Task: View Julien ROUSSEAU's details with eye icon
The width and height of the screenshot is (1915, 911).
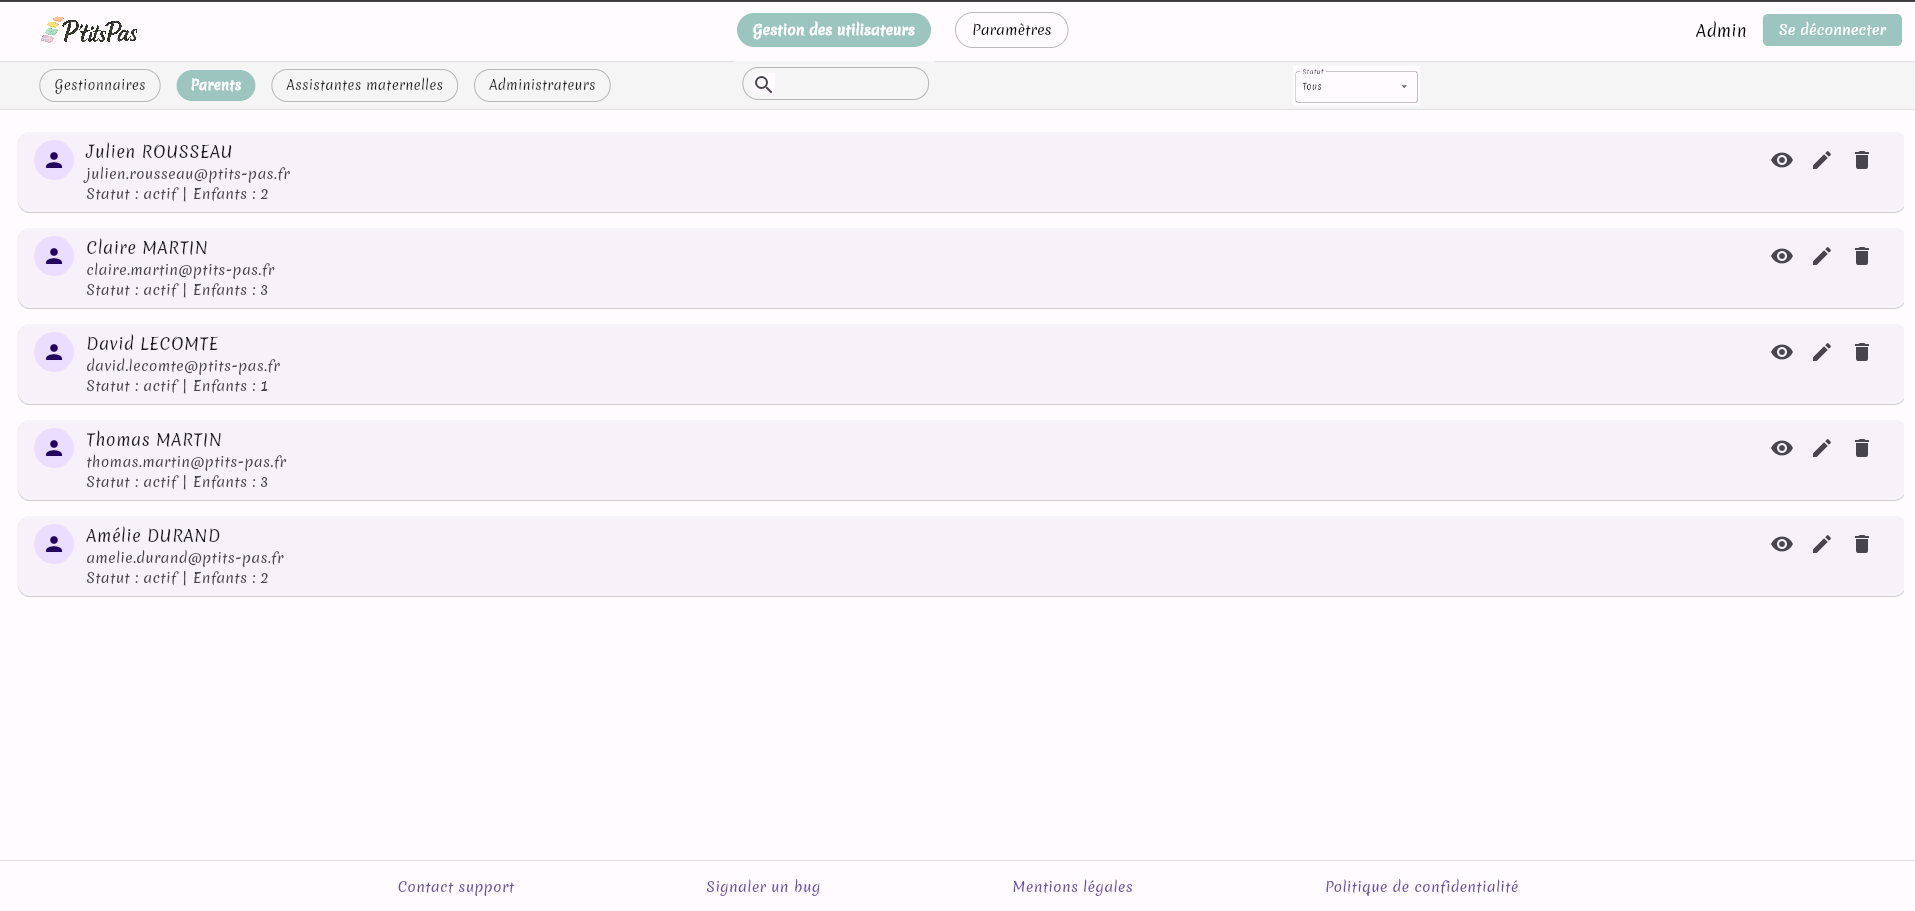Action: point(1781,160)
